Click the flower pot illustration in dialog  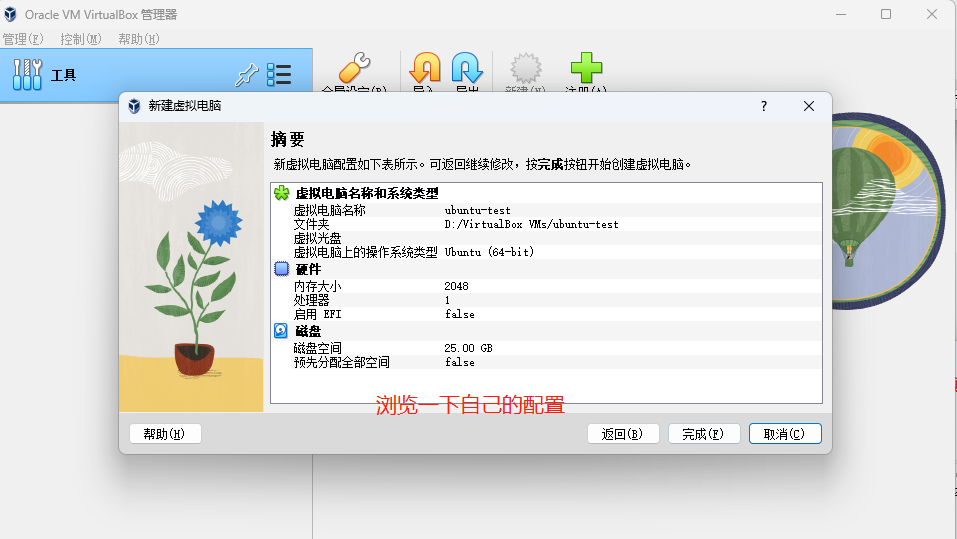click(191, 267)
